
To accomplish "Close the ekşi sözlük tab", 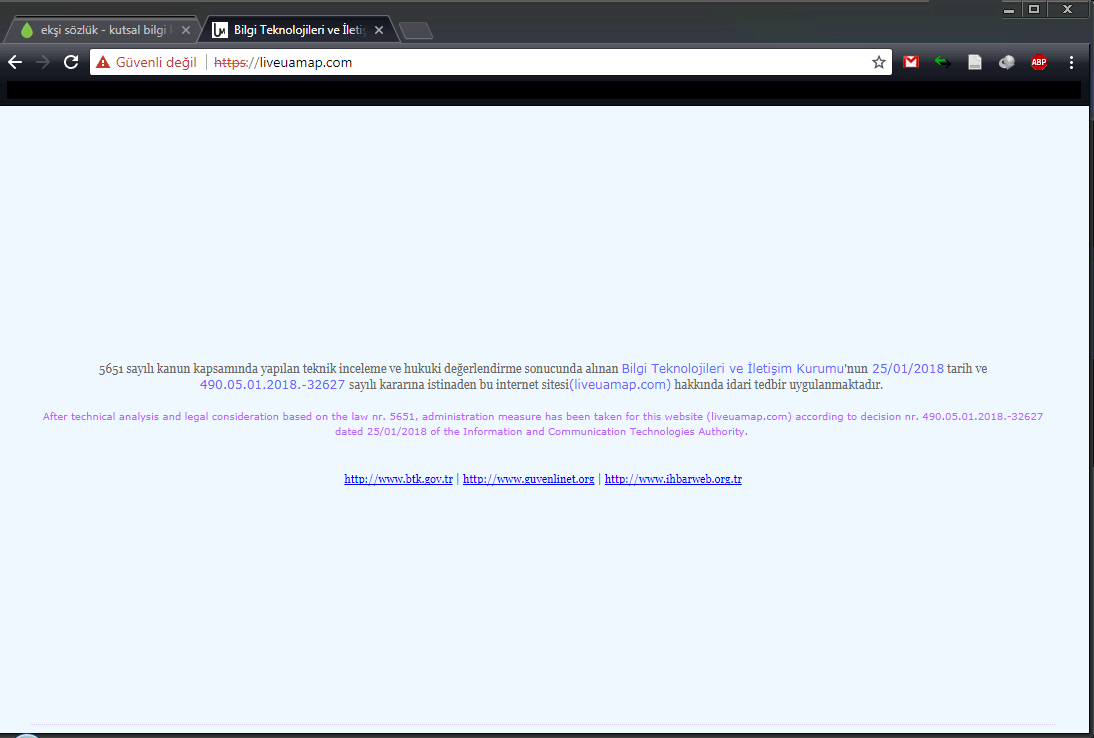I will (186, 30).
